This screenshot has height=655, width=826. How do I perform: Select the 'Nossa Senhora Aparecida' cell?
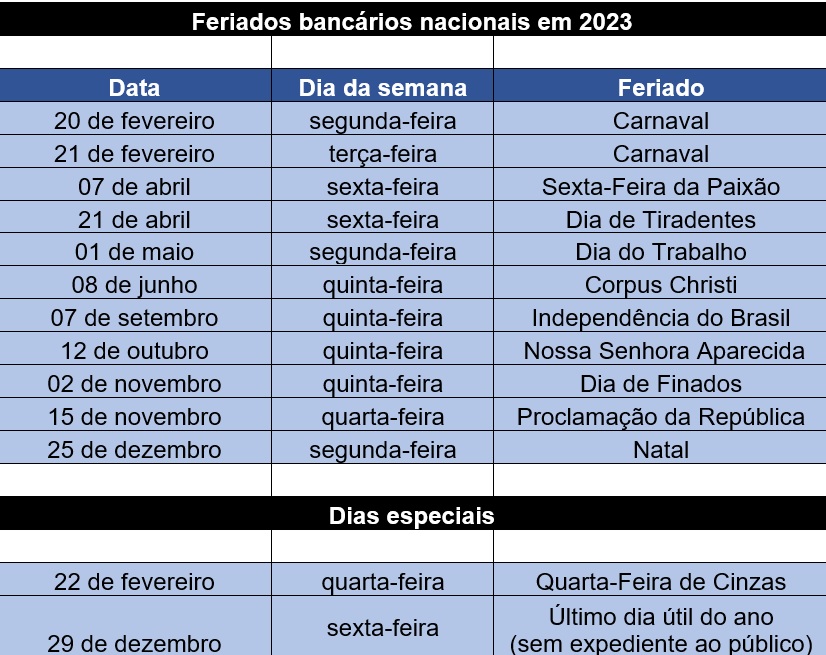pyautogui.click(x=660, y=349)
